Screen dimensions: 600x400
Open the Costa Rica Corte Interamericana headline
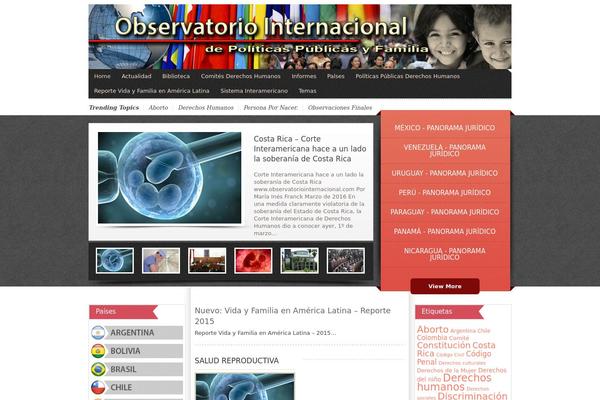(310, 149)
